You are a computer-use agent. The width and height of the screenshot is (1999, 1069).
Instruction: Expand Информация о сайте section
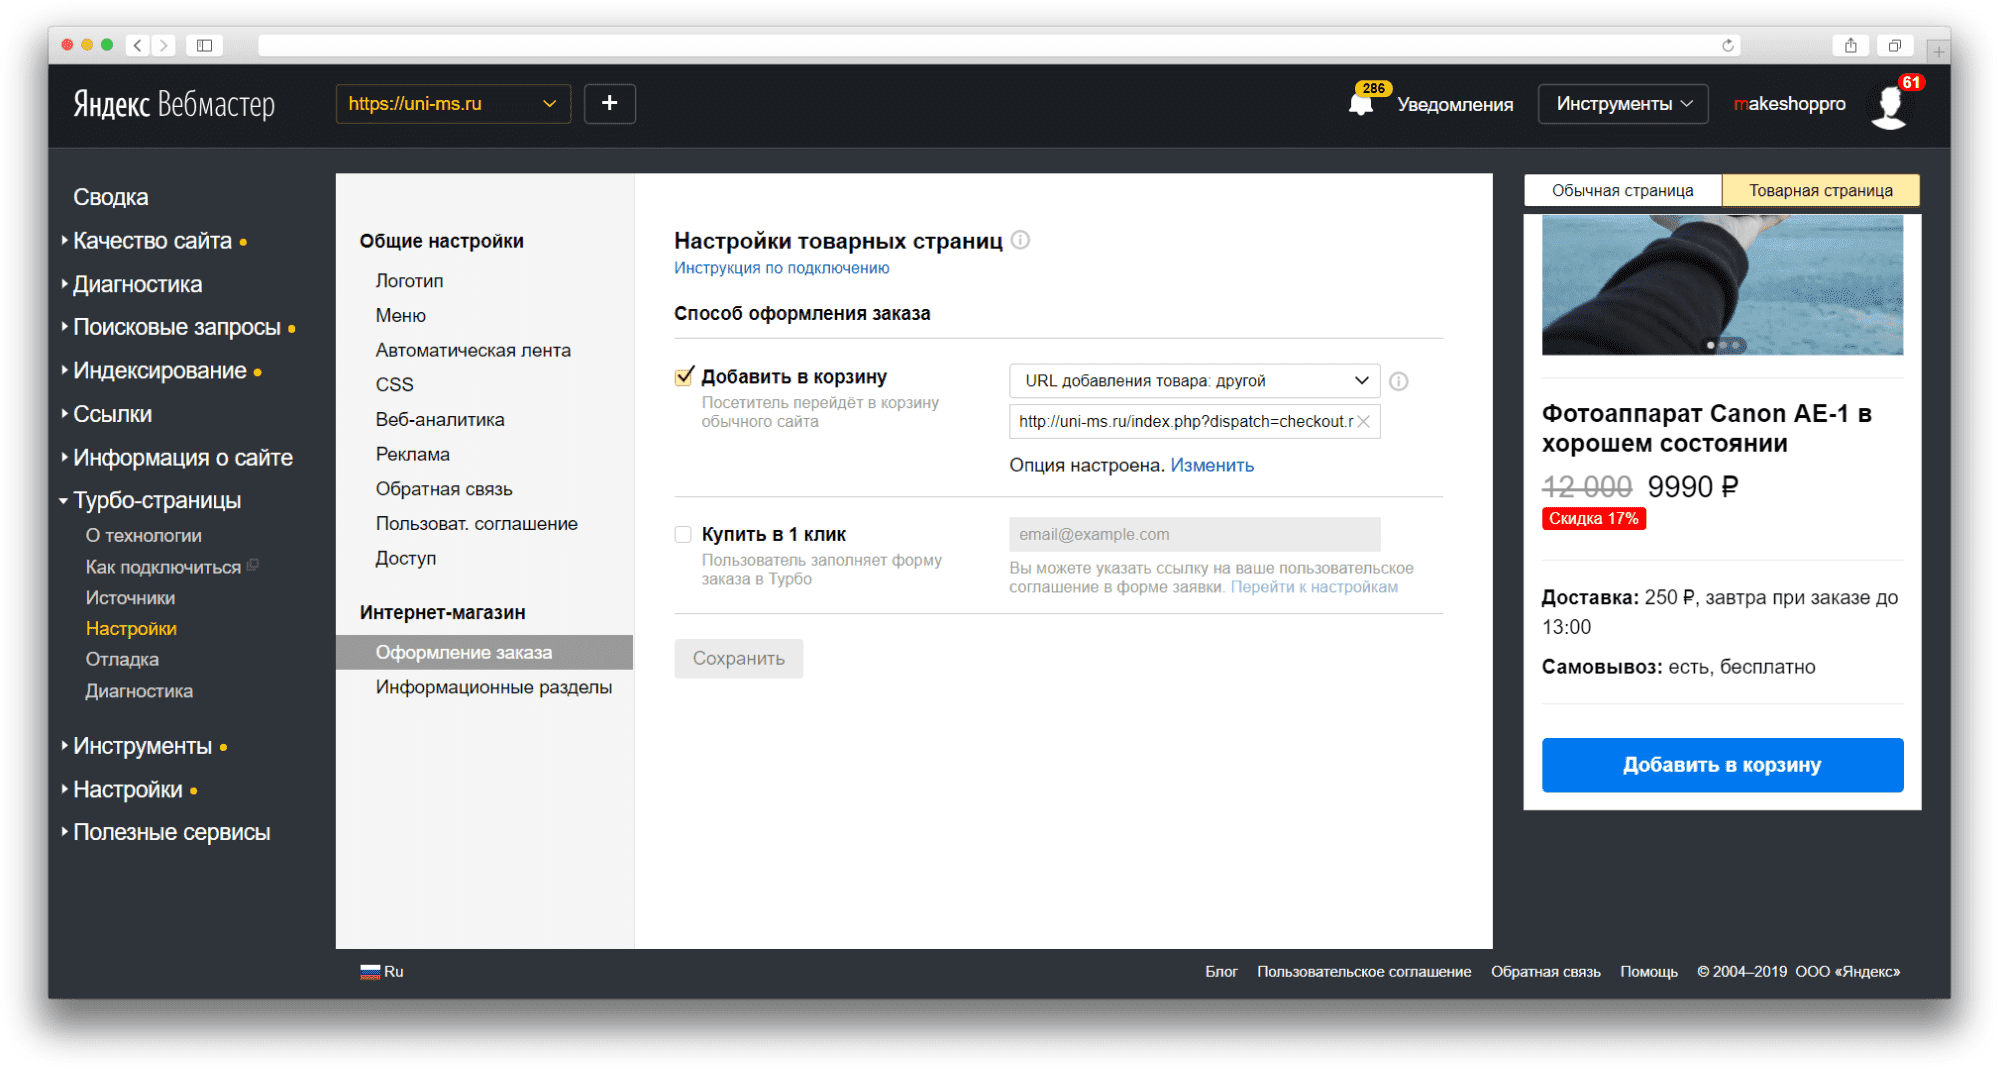182,457
